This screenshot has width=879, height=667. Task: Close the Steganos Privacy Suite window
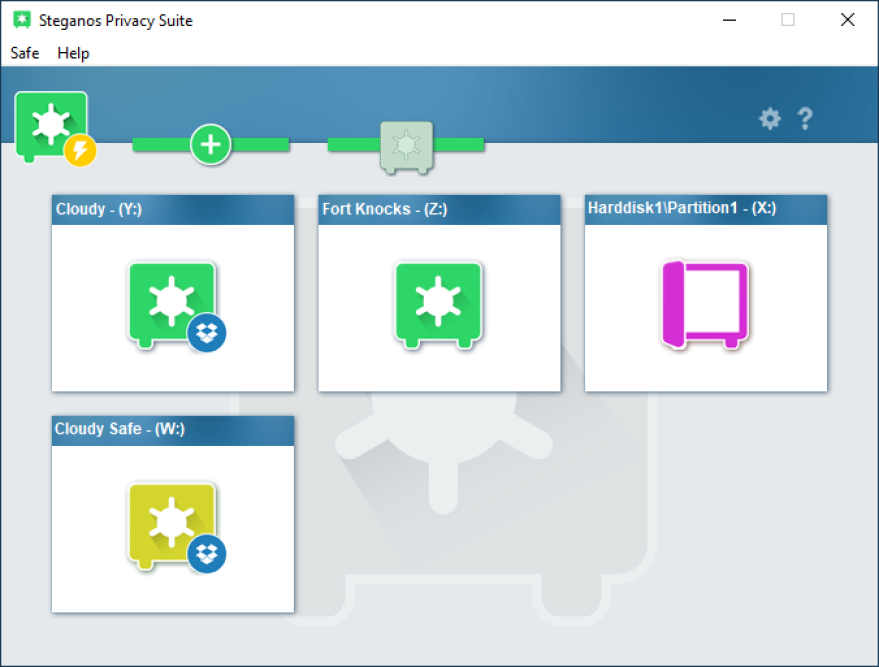click(848, 20)
